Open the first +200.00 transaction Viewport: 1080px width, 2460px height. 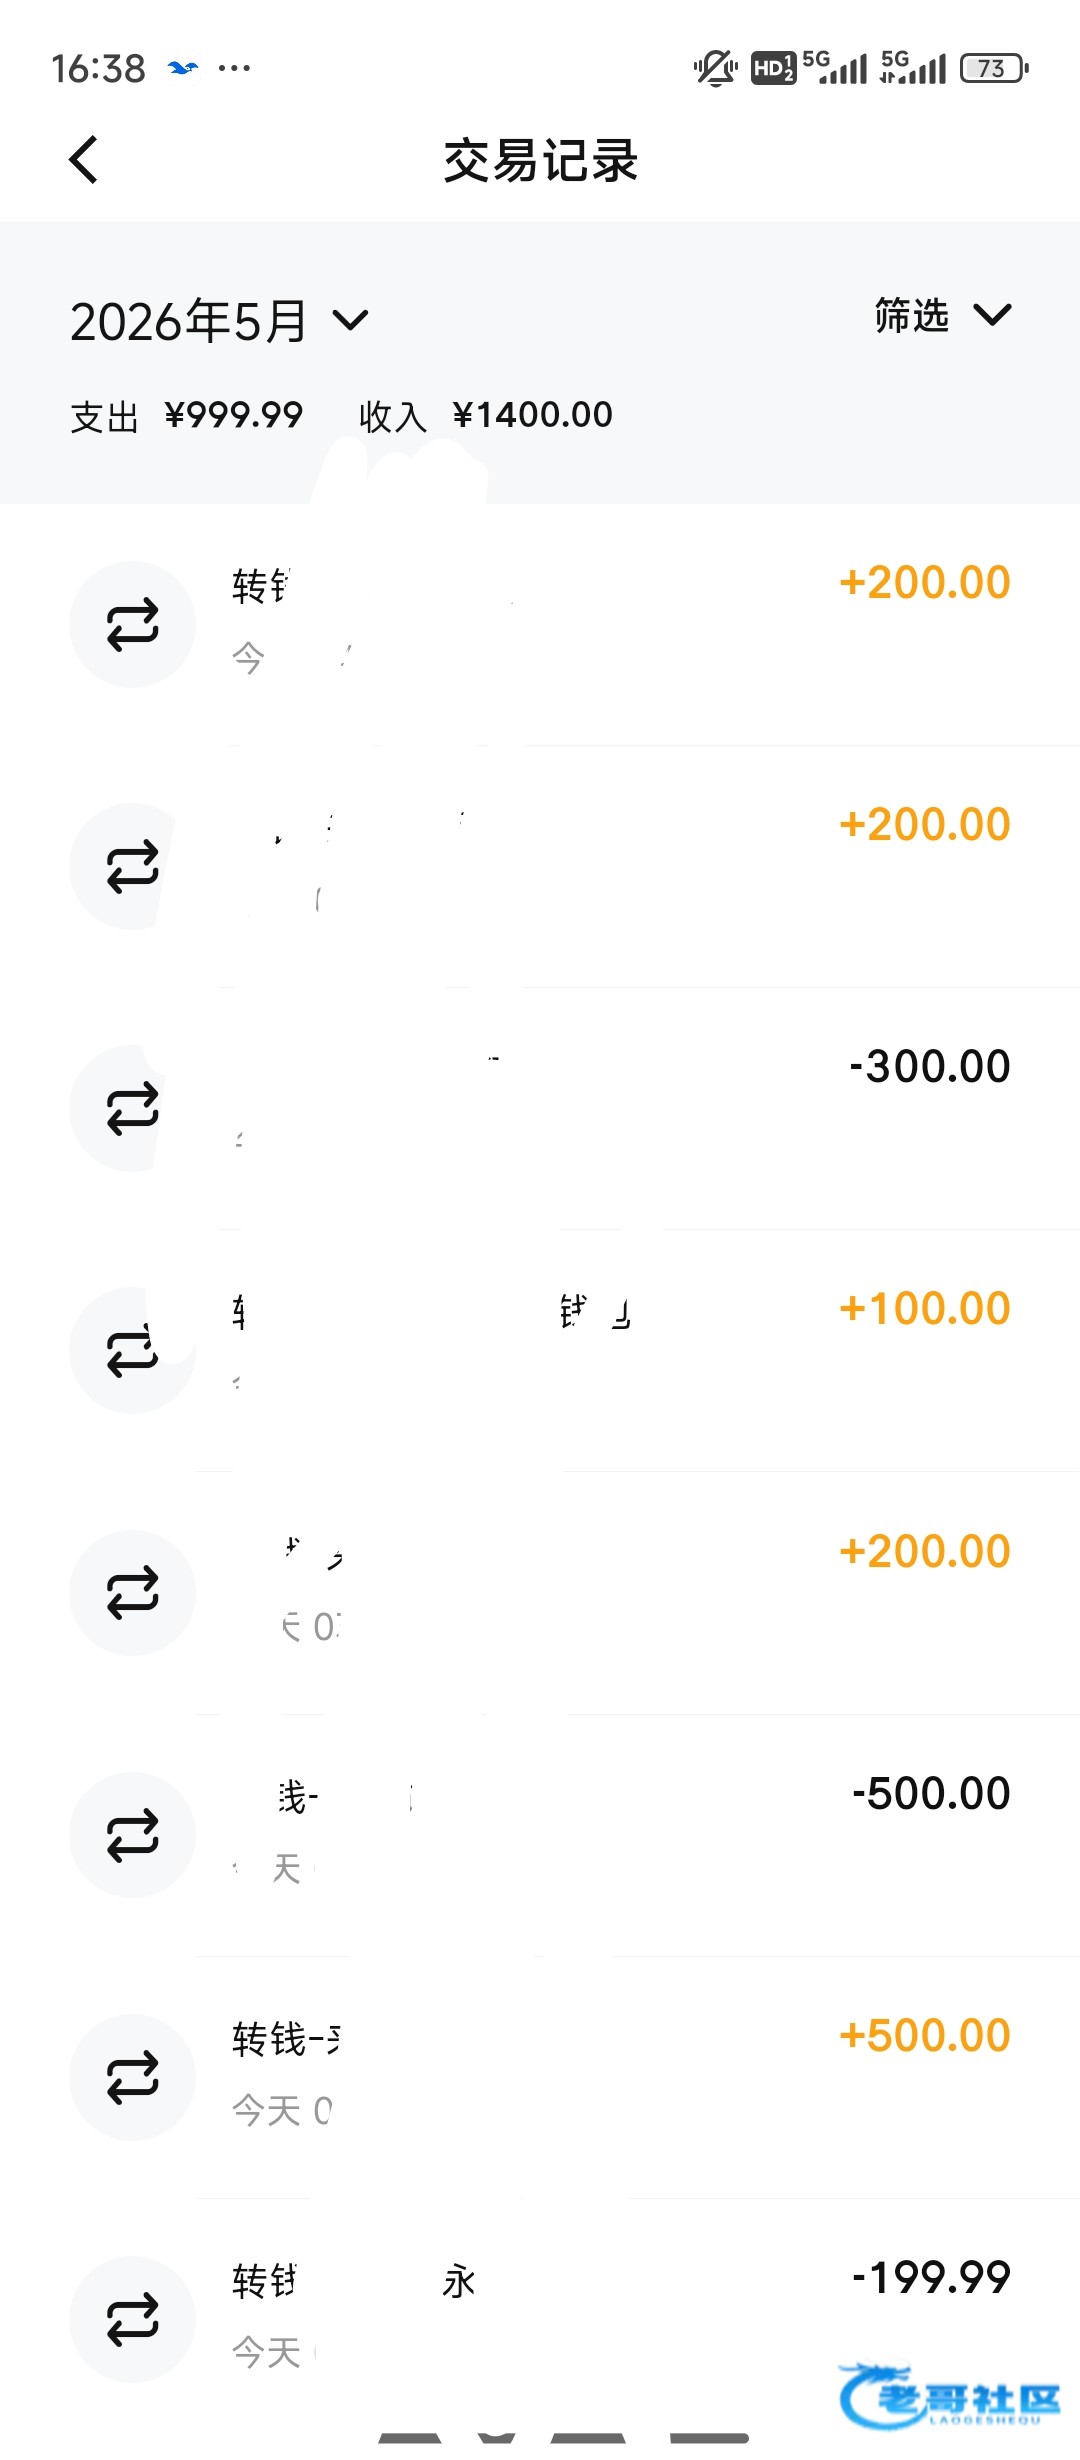[x=540, y=624]
